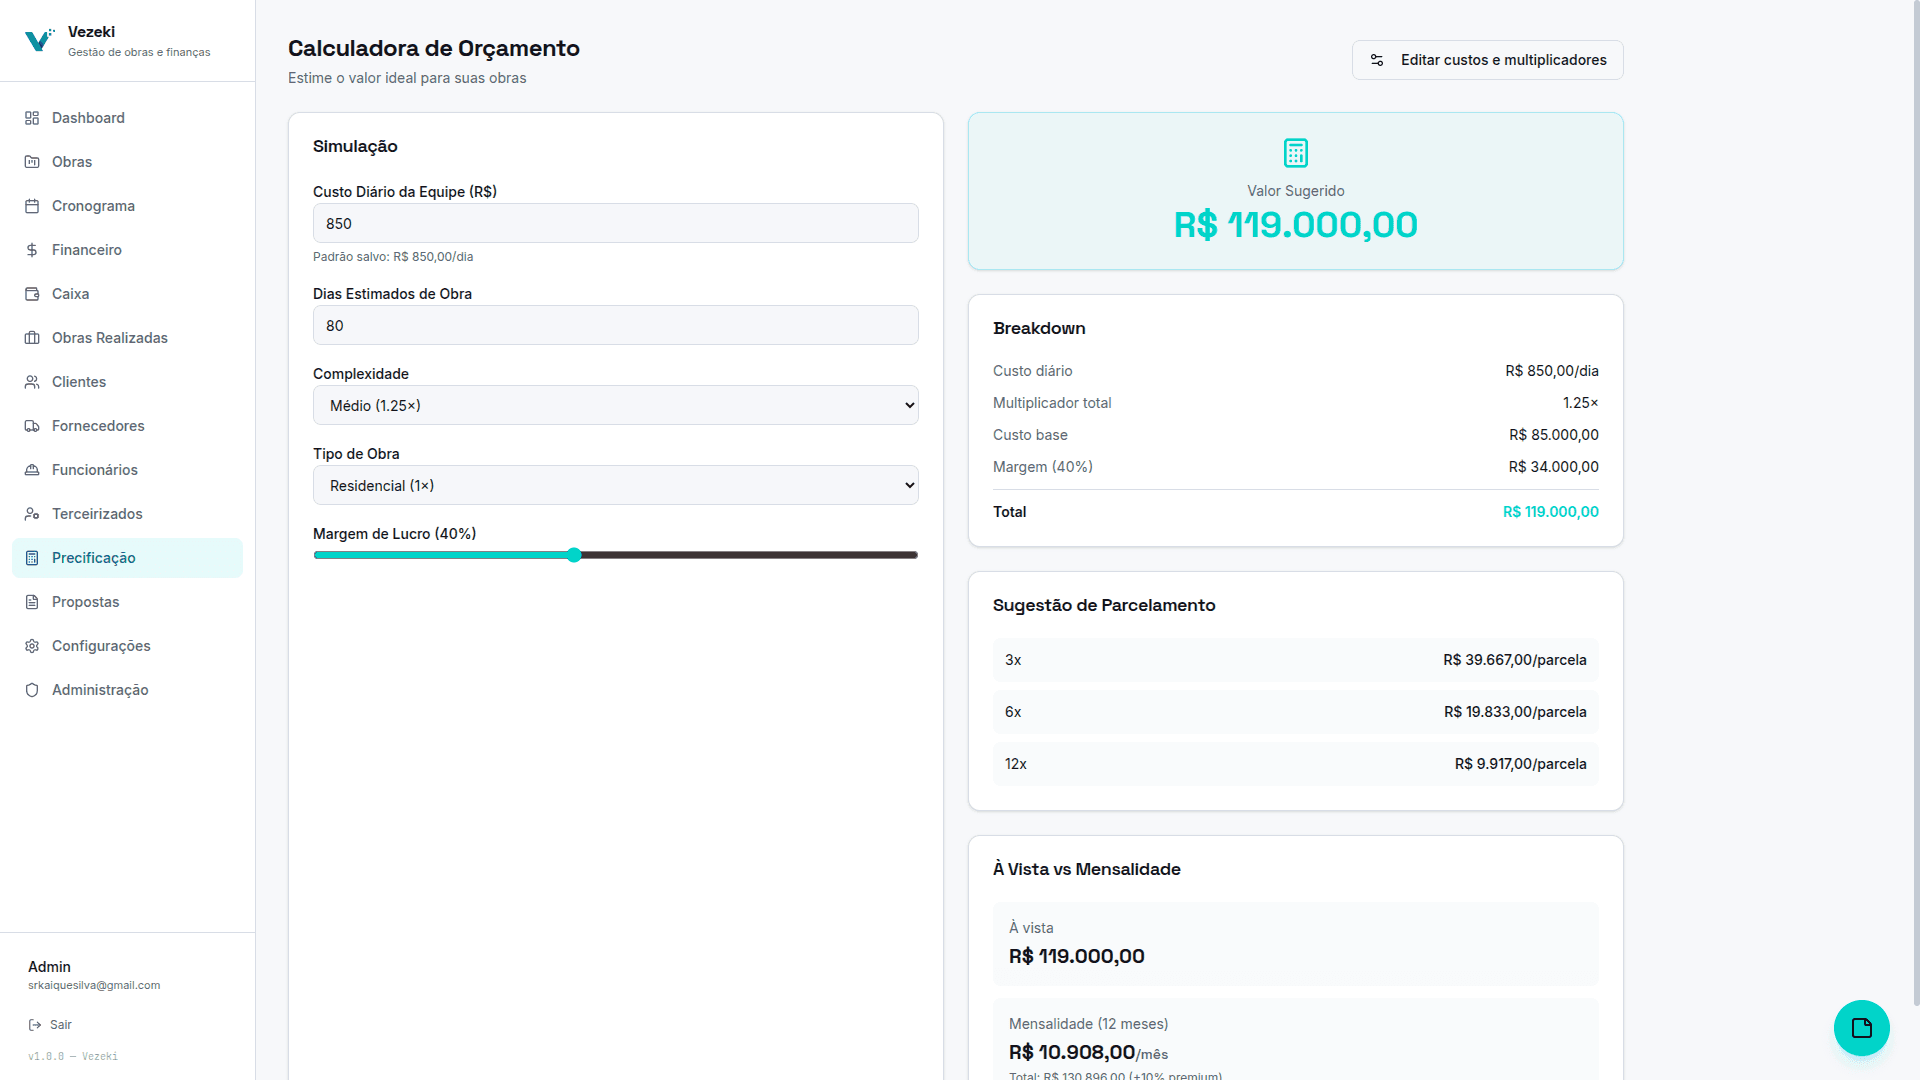Click the Custo Diário da Equipe field
The image size is (1920, 1080).
[615, 223]
